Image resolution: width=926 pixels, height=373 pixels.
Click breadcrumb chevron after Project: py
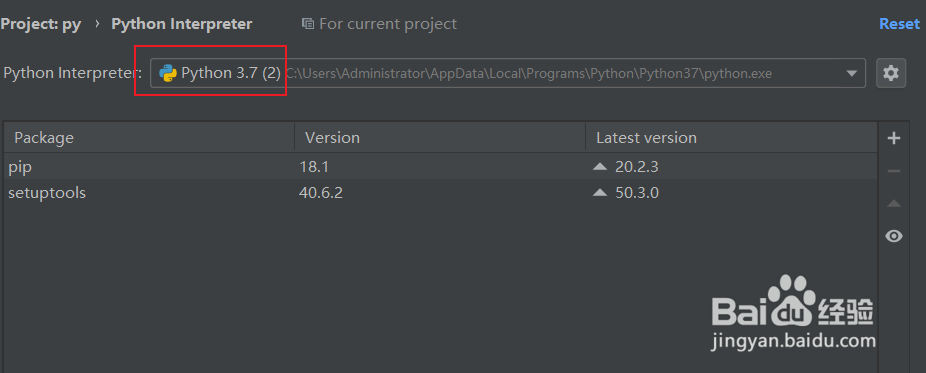pyautogui.click(x=97, y=24)
